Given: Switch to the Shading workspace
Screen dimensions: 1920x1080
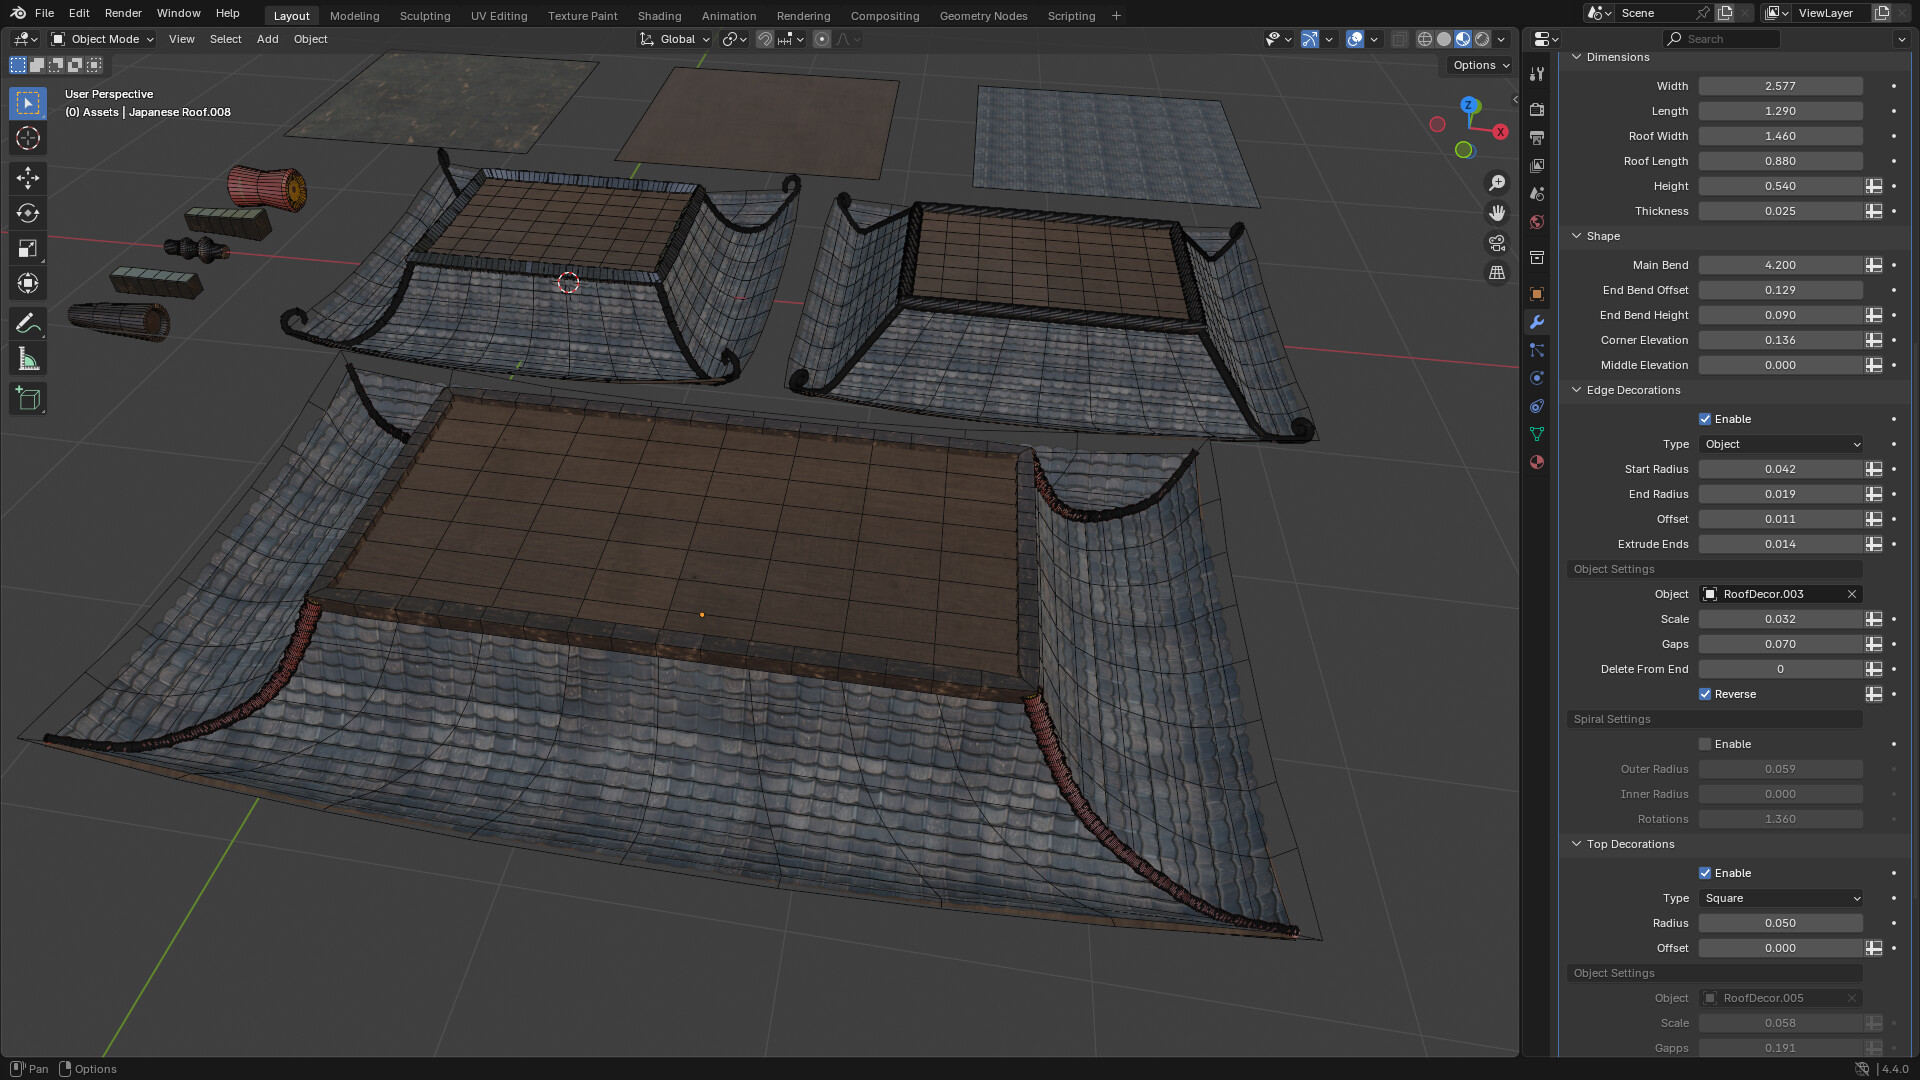Looking at the screenshot, I should point(659,15).
